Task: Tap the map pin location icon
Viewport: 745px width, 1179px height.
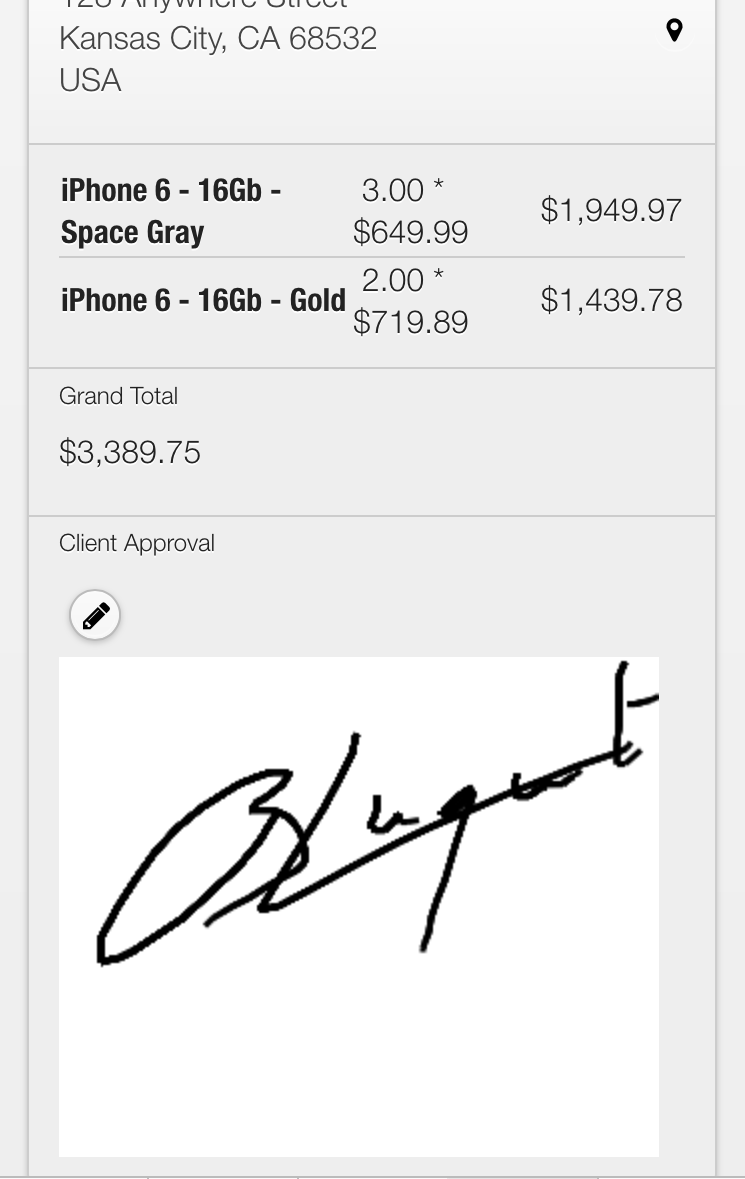Action: click(x=675, y=31)
